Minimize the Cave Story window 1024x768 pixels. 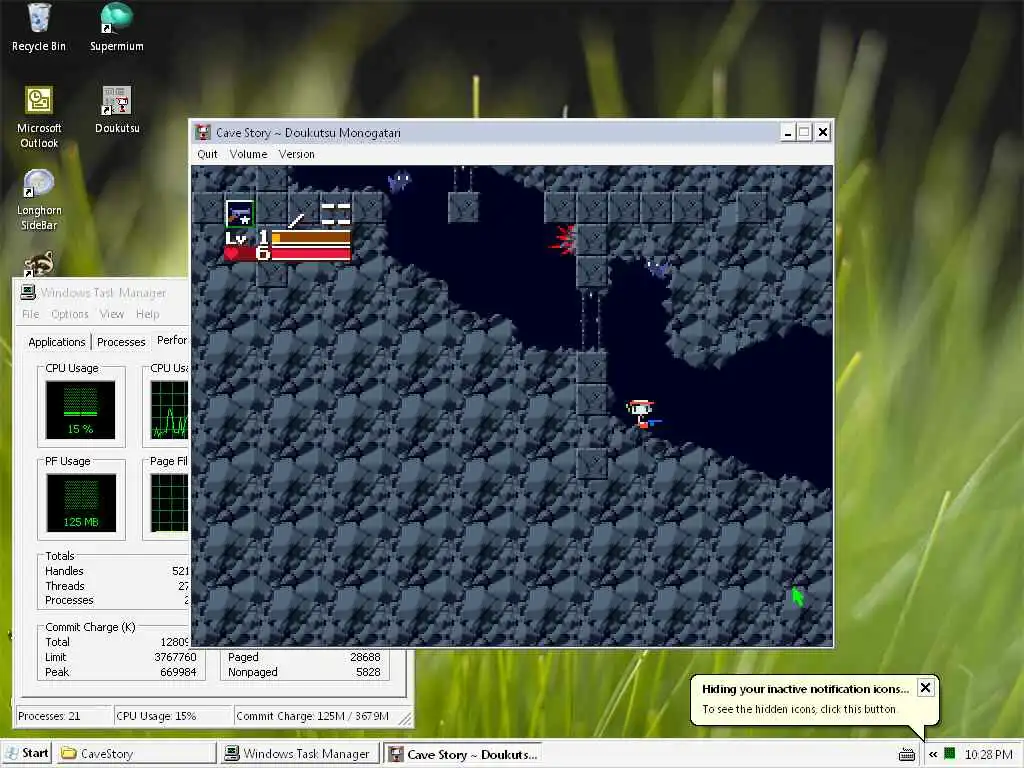pyautogui.click(x=788, y=133)
